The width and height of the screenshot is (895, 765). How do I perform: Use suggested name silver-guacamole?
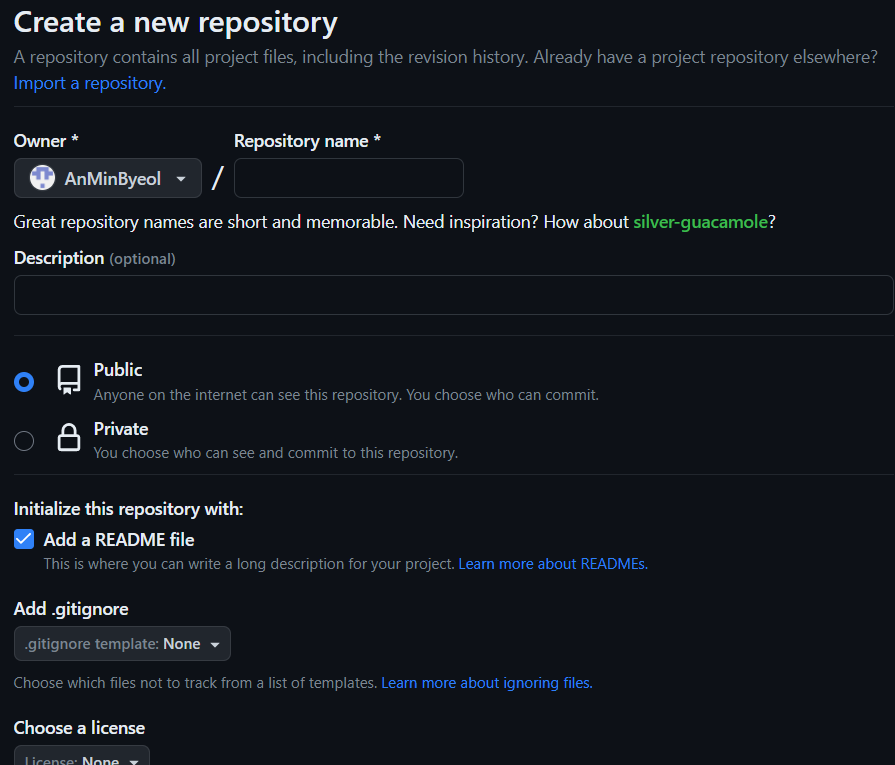(700, 222)
